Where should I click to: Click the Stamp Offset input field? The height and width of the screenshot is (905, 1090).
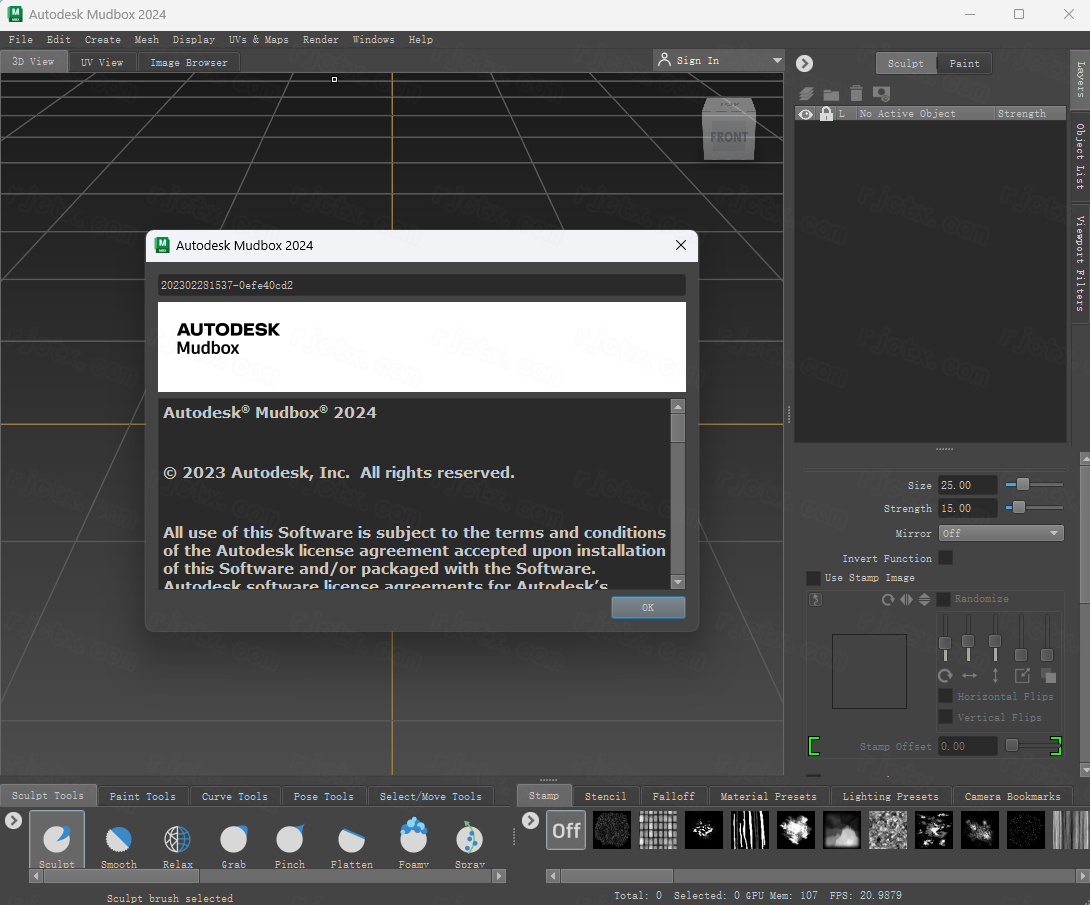pyautogui.click(x=968, y=745)
